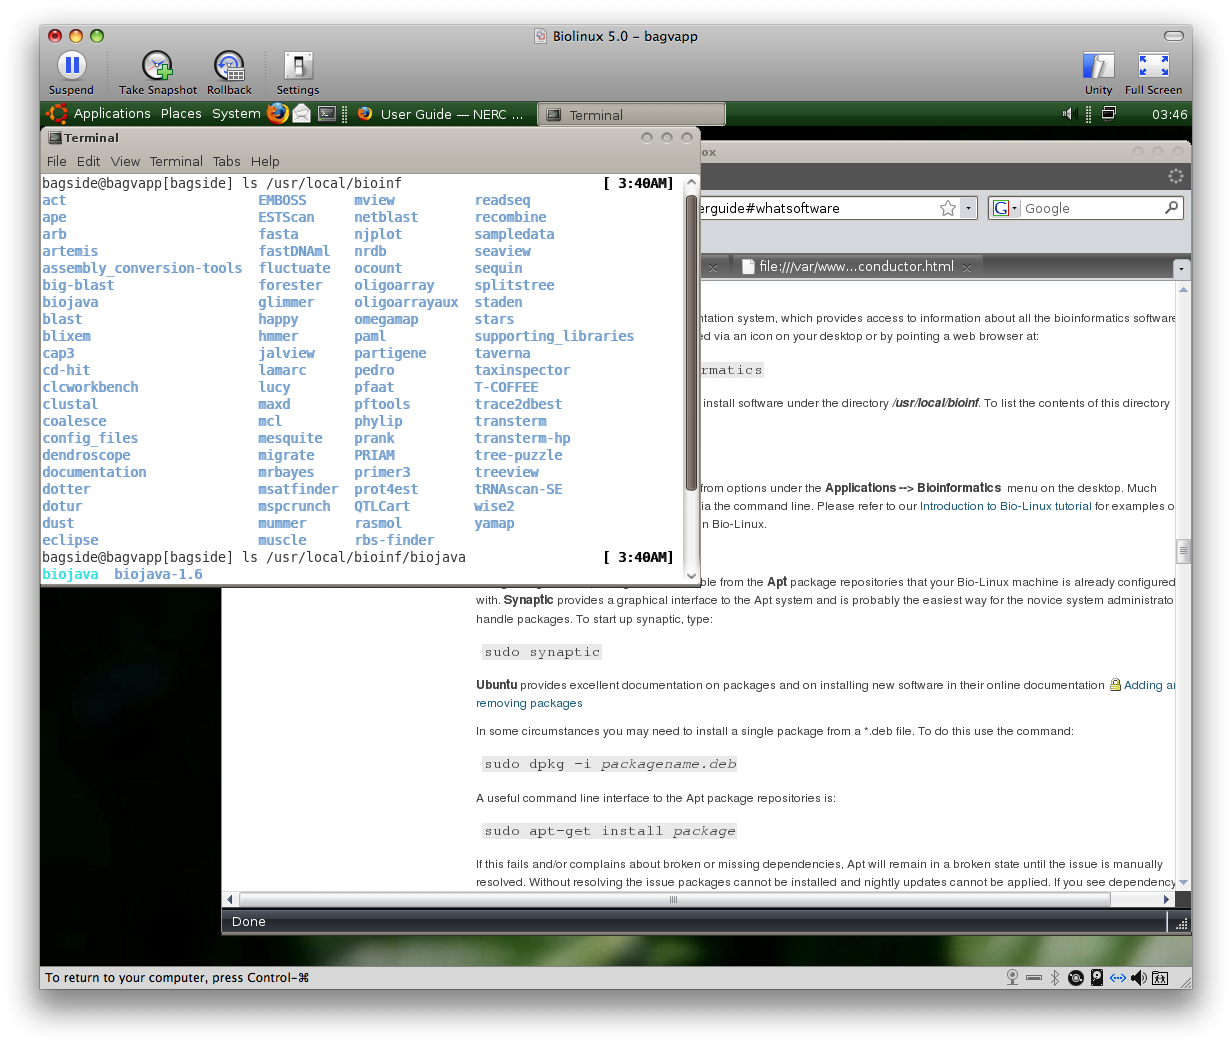Enter Full Screen mode
The height and width of the screenshot is (1044, 1232).
[1153, 67]
